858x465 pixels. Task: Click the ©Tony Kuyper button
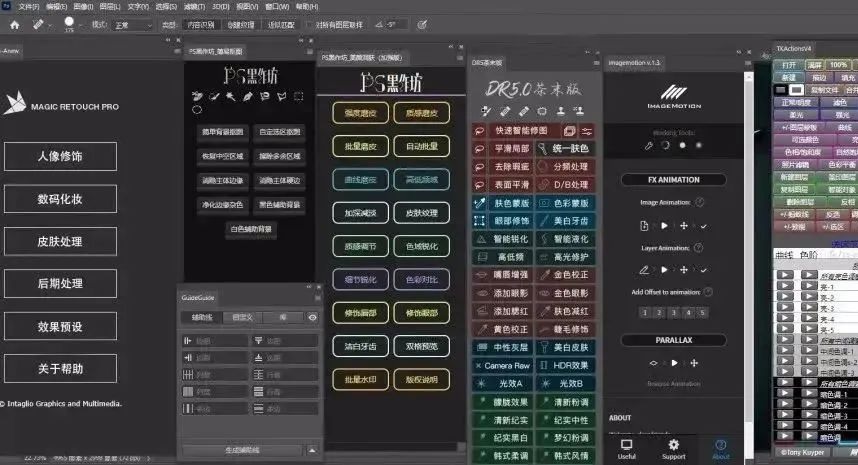(x=802, y=452)
